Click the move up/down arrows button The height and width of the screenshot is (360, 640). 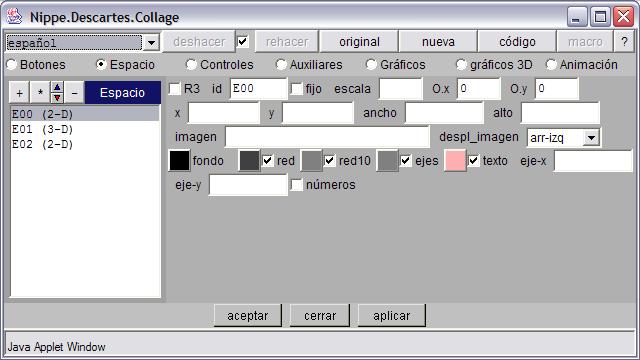(x=57, y=93)
